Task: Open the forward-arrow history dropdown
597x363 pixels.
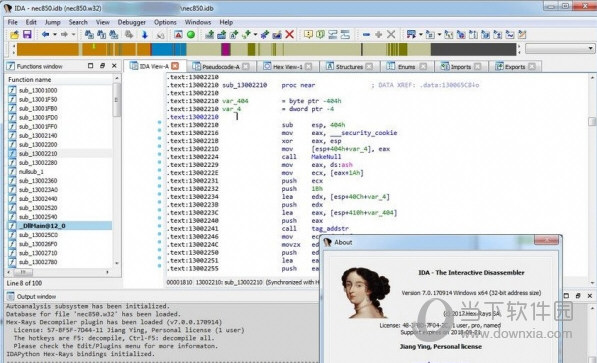Action: [x=73, y=35]
